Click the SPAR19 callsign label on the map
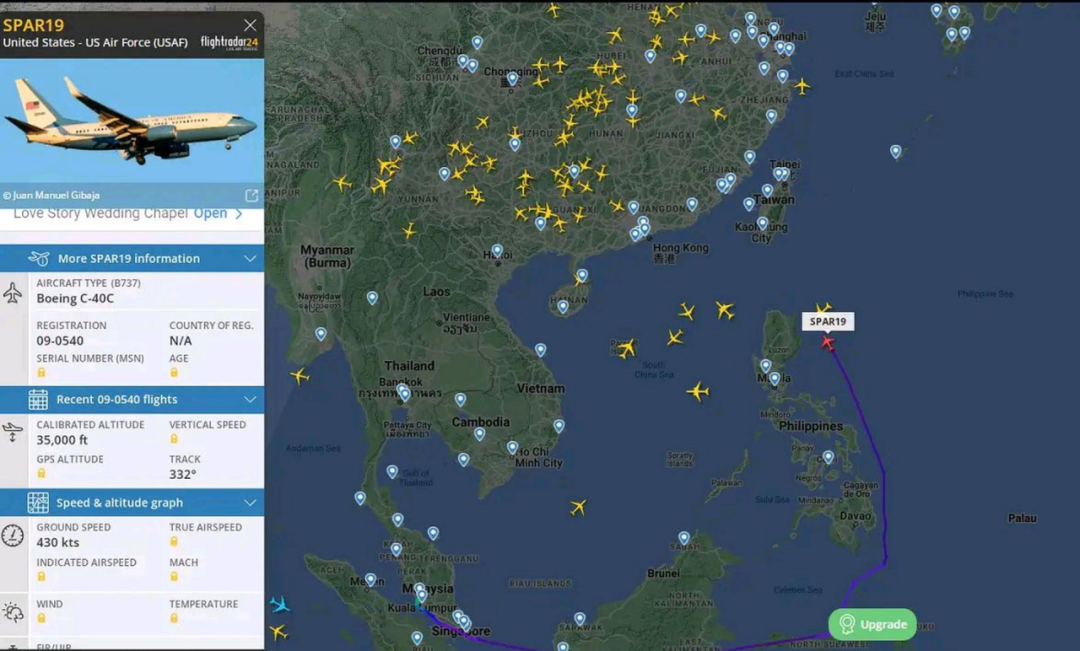The image size is (1080, 651). (x=828, y=321)
